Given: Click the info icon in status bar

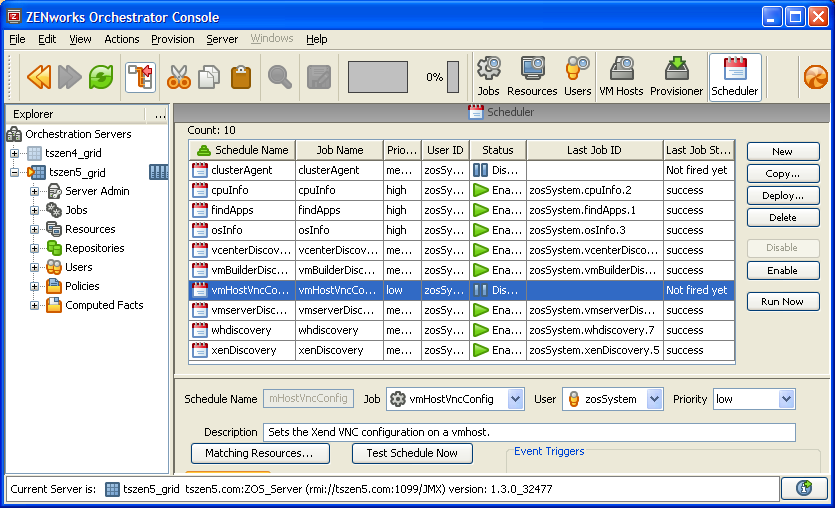Looking at the screenshot, I should point(804,488).
